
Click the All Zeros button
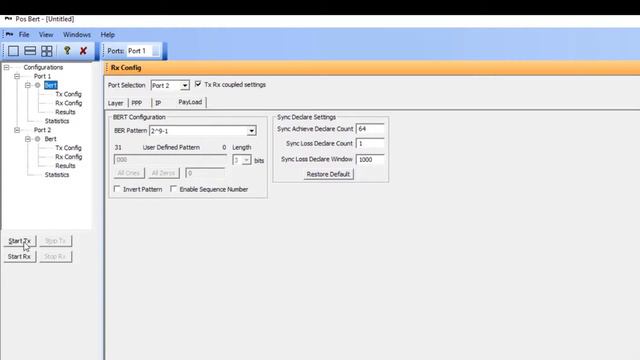163,173
